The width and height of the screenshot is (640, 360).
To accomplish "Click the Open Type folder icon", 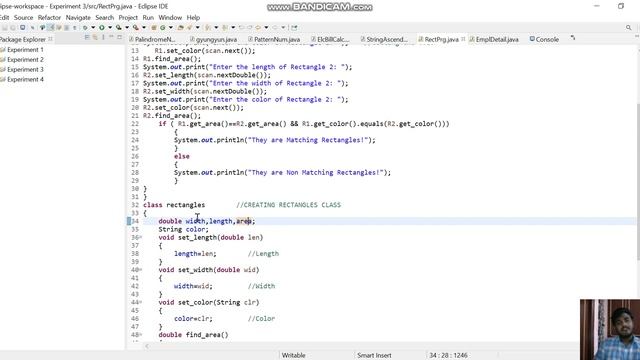I will point(180,28).
